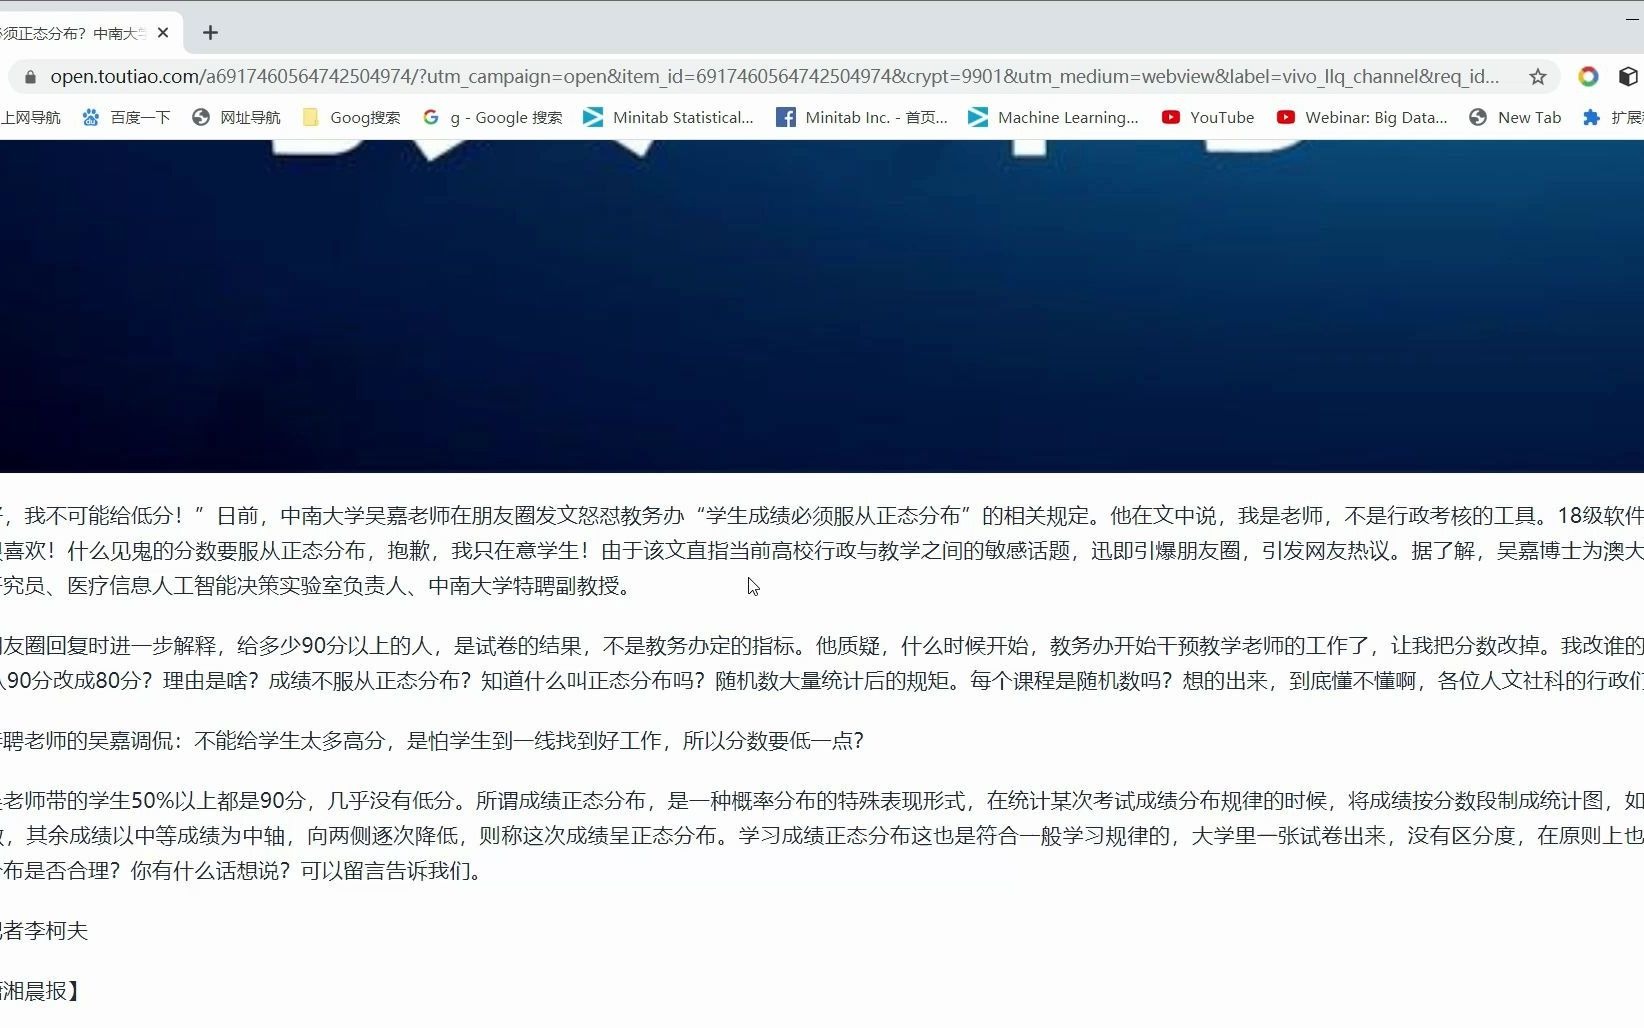This screenshot has width=1644, height=1028.
Task: Open the colorful extension icon right of address bar
Action: coord(1587,76)
